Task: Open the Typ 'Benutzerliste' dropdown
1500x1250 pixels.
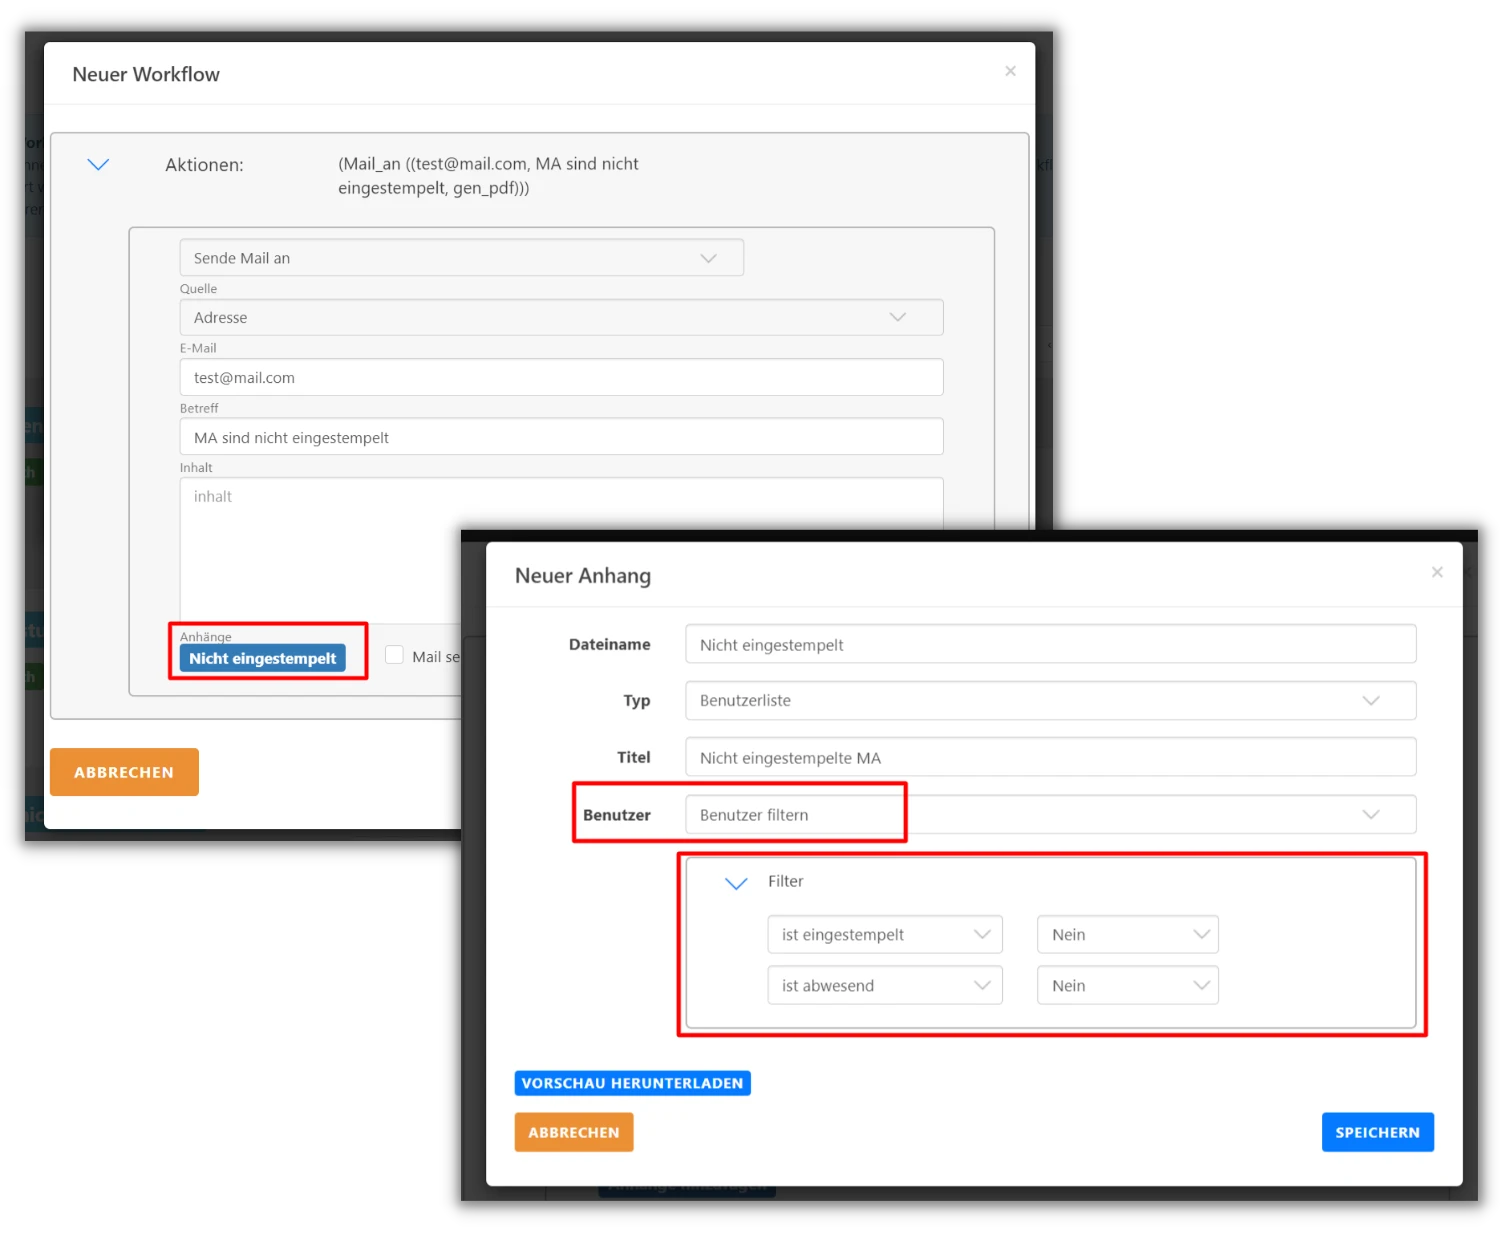Action: (1050, 701)
